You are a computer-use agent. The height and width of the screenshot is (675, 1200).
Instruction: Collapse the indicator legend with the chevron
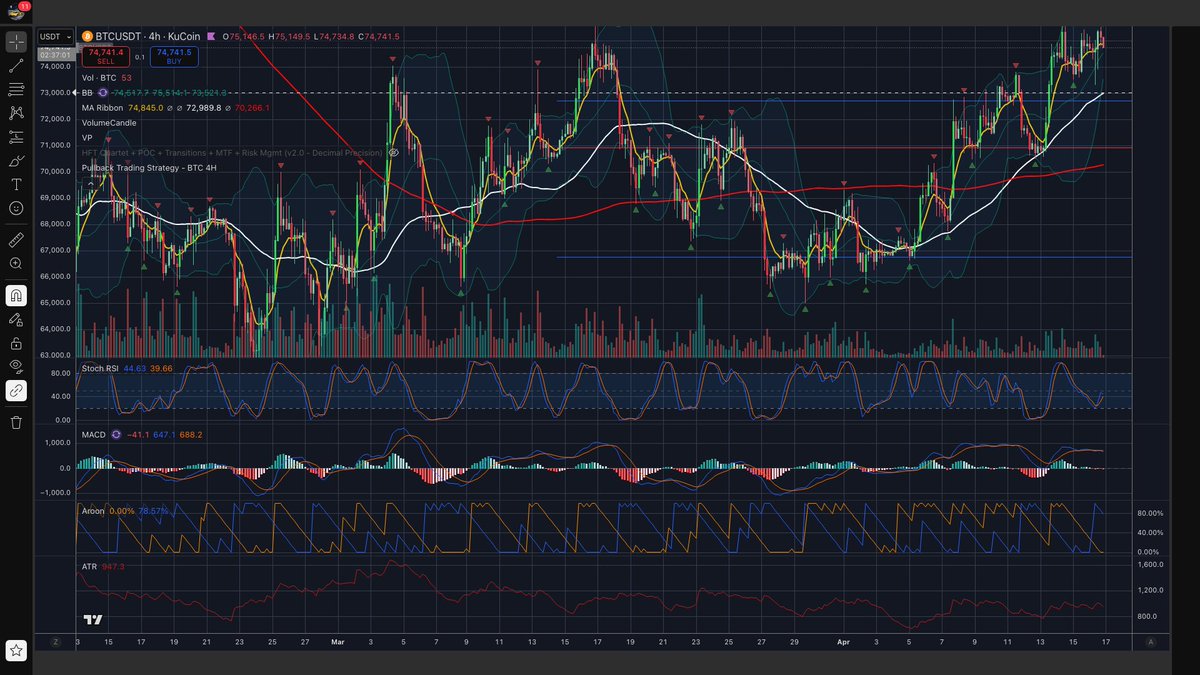coord(92,183)
